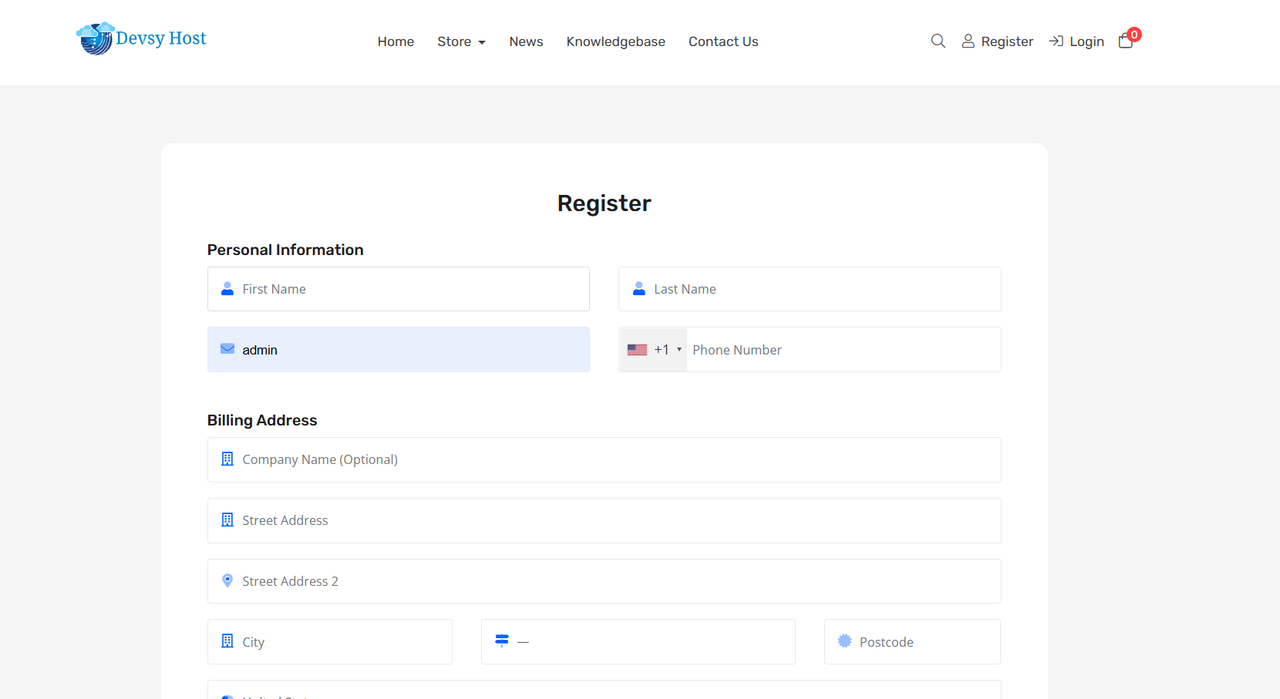Focus the Company Name (Optional) field
This screenshot has height=699, width=1280.
pos(604,459)
